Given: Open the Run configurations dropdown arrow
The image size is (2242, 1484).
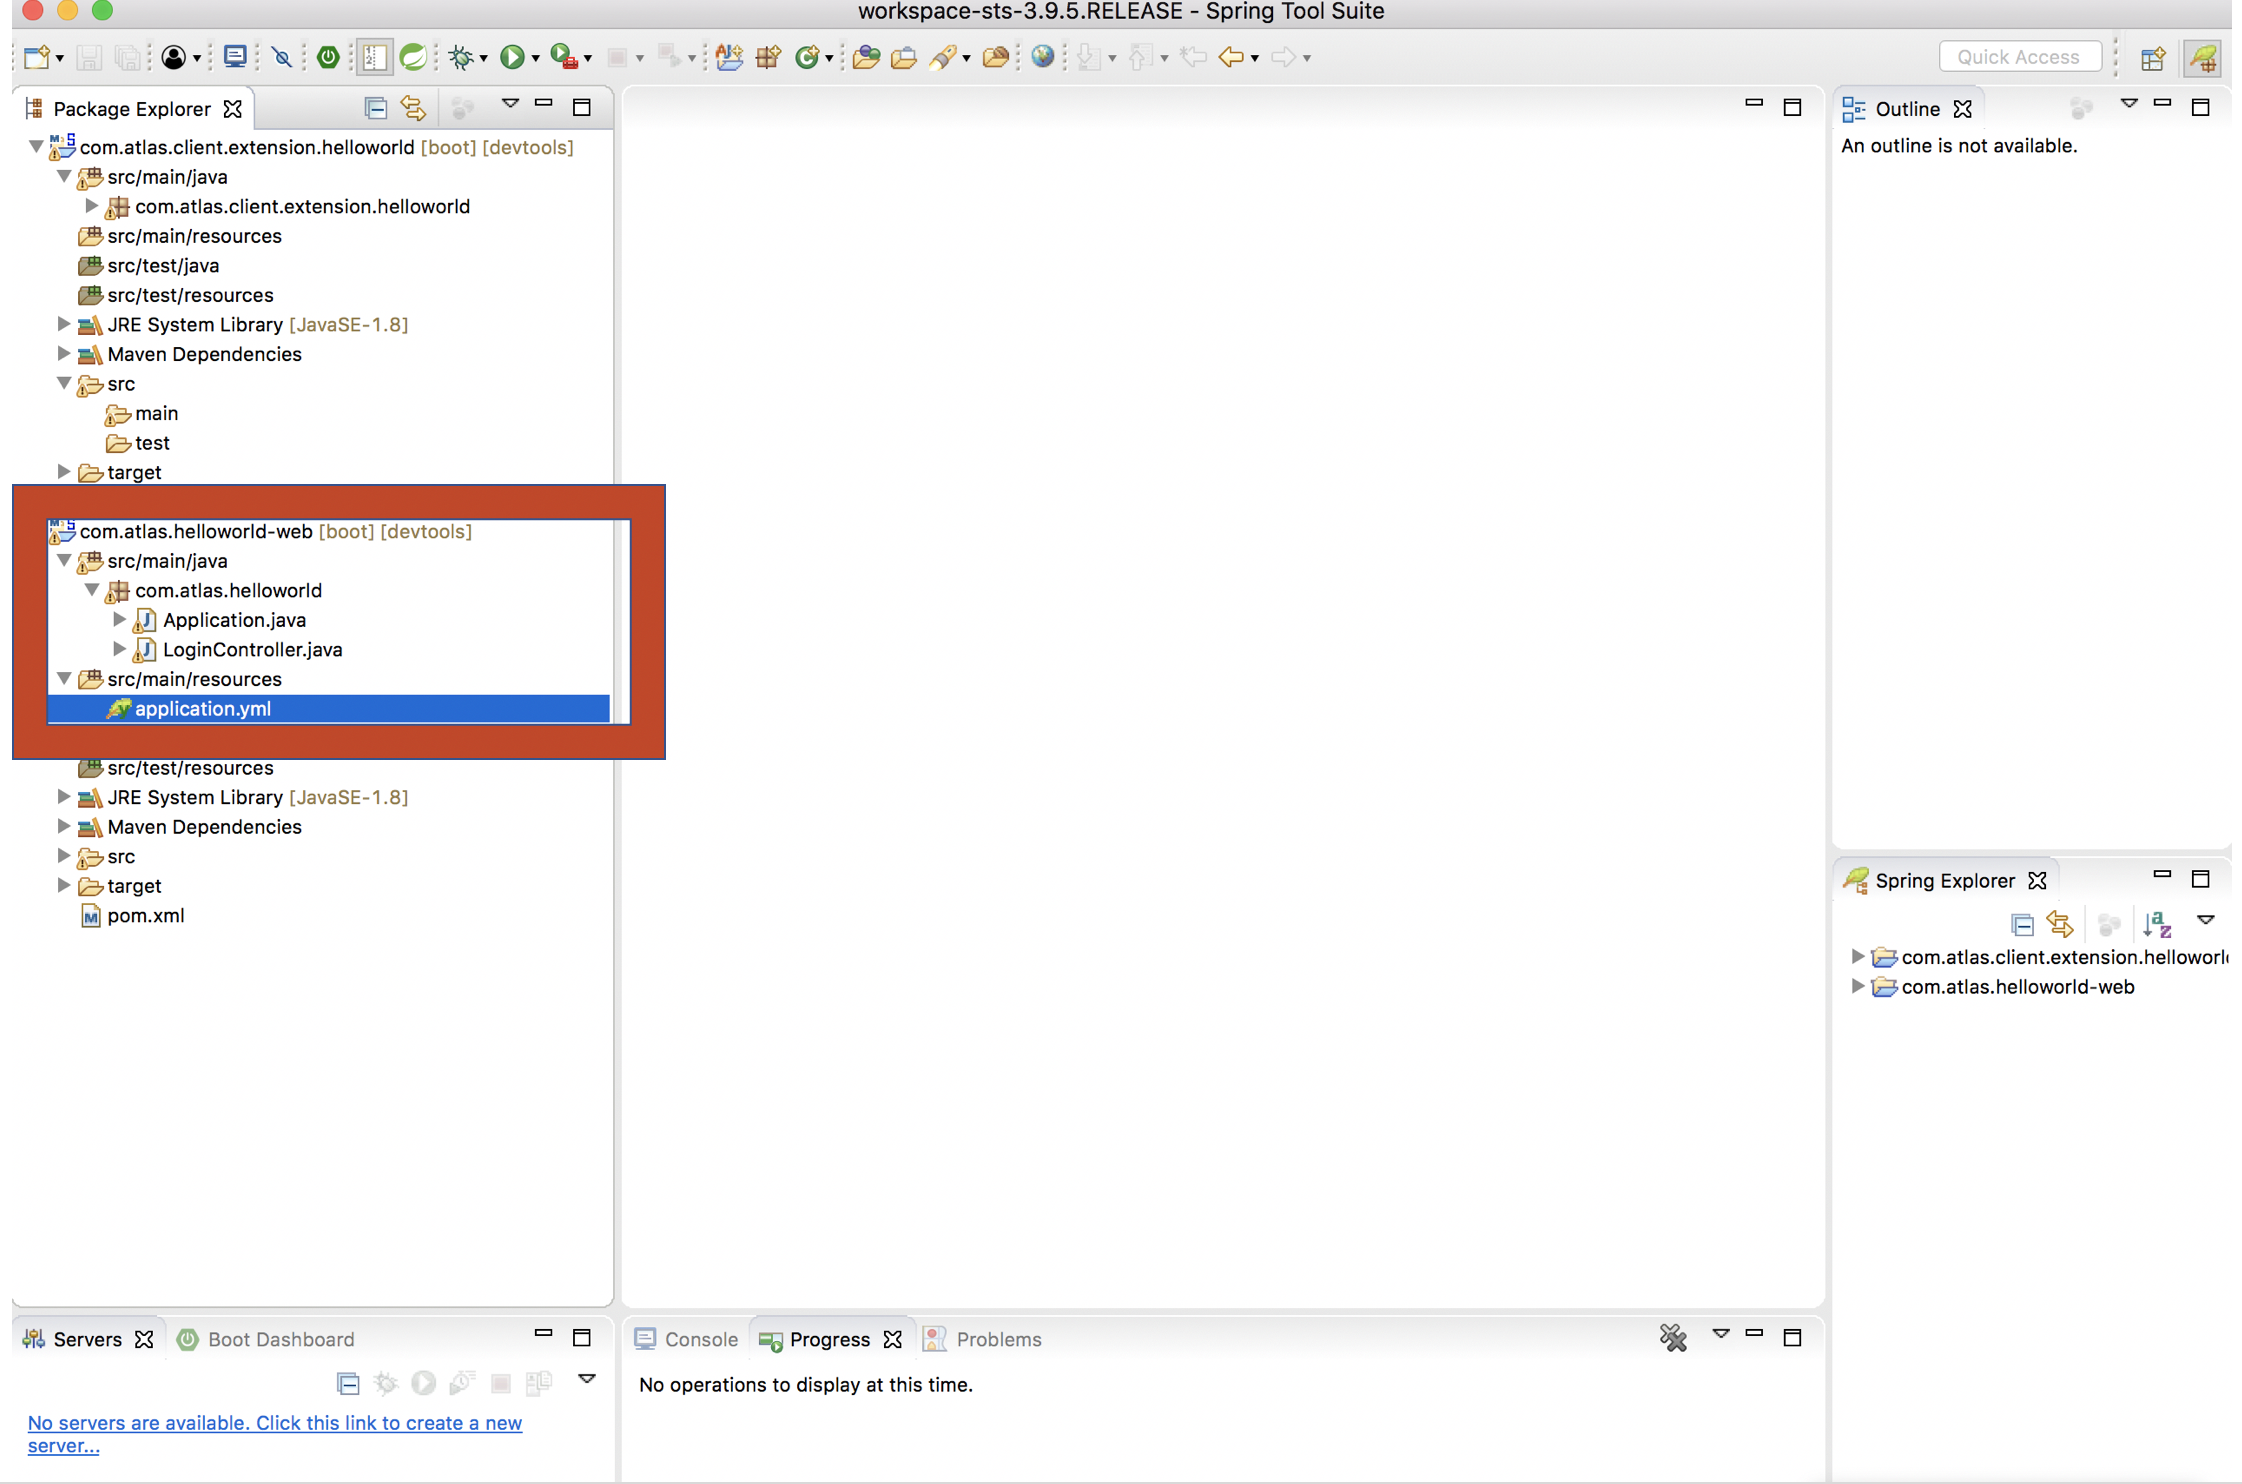Looking at the screenshot, I should tap(535, 58).
